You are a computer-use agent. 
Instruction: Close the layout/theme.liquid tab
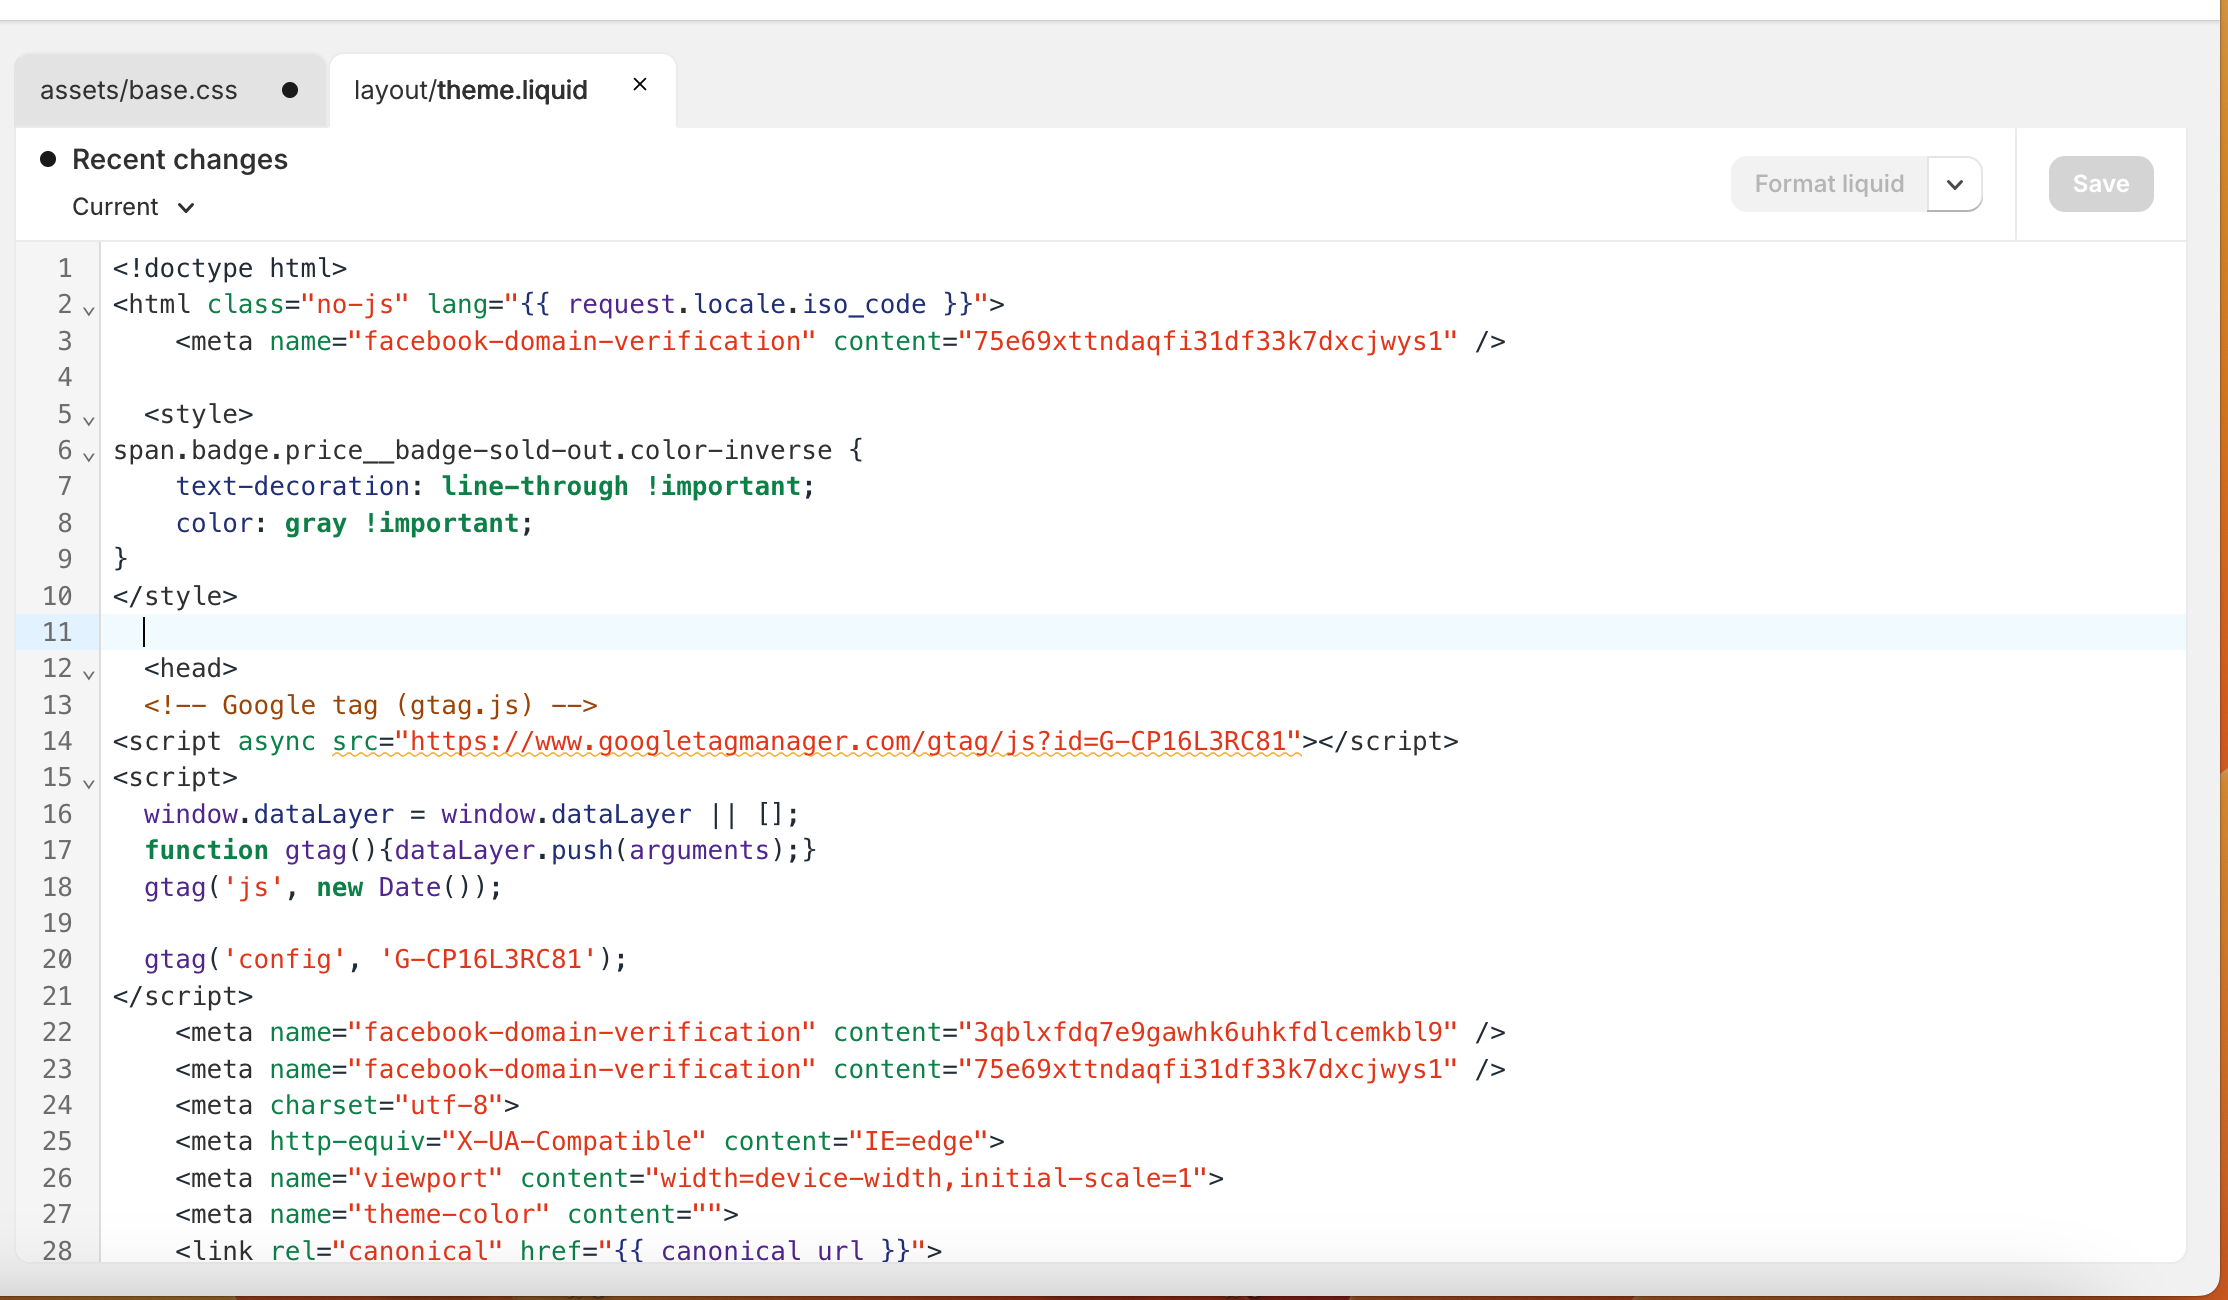640,85
